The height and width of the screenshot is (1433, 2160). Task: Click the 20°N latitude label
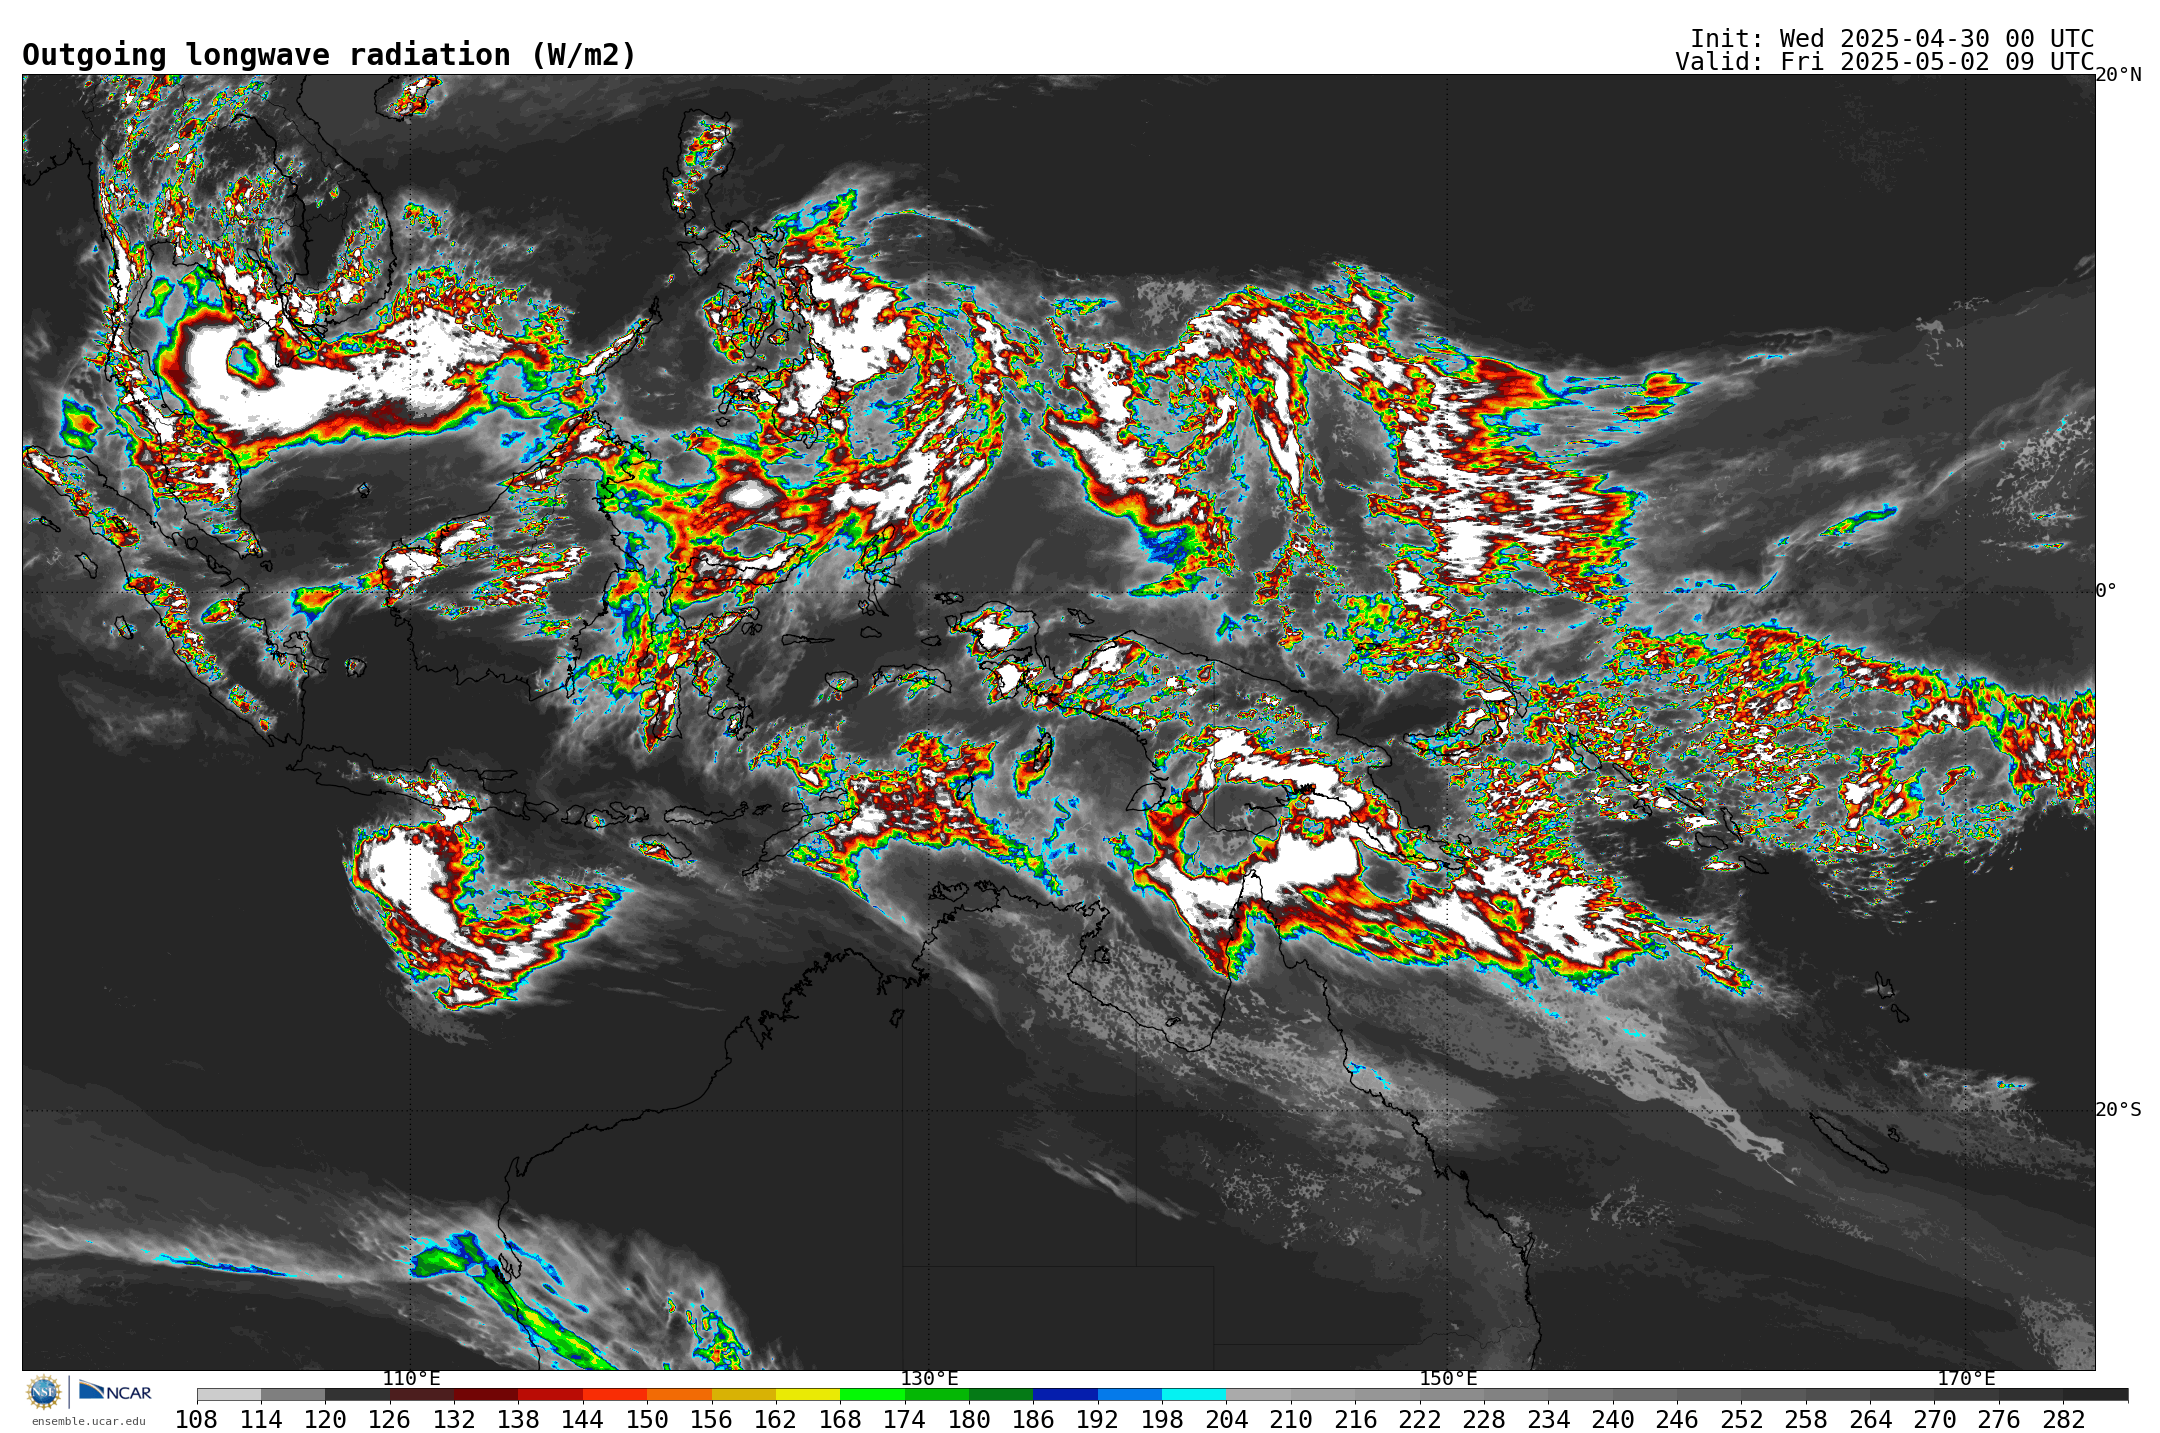click(x=2118, y=75)
